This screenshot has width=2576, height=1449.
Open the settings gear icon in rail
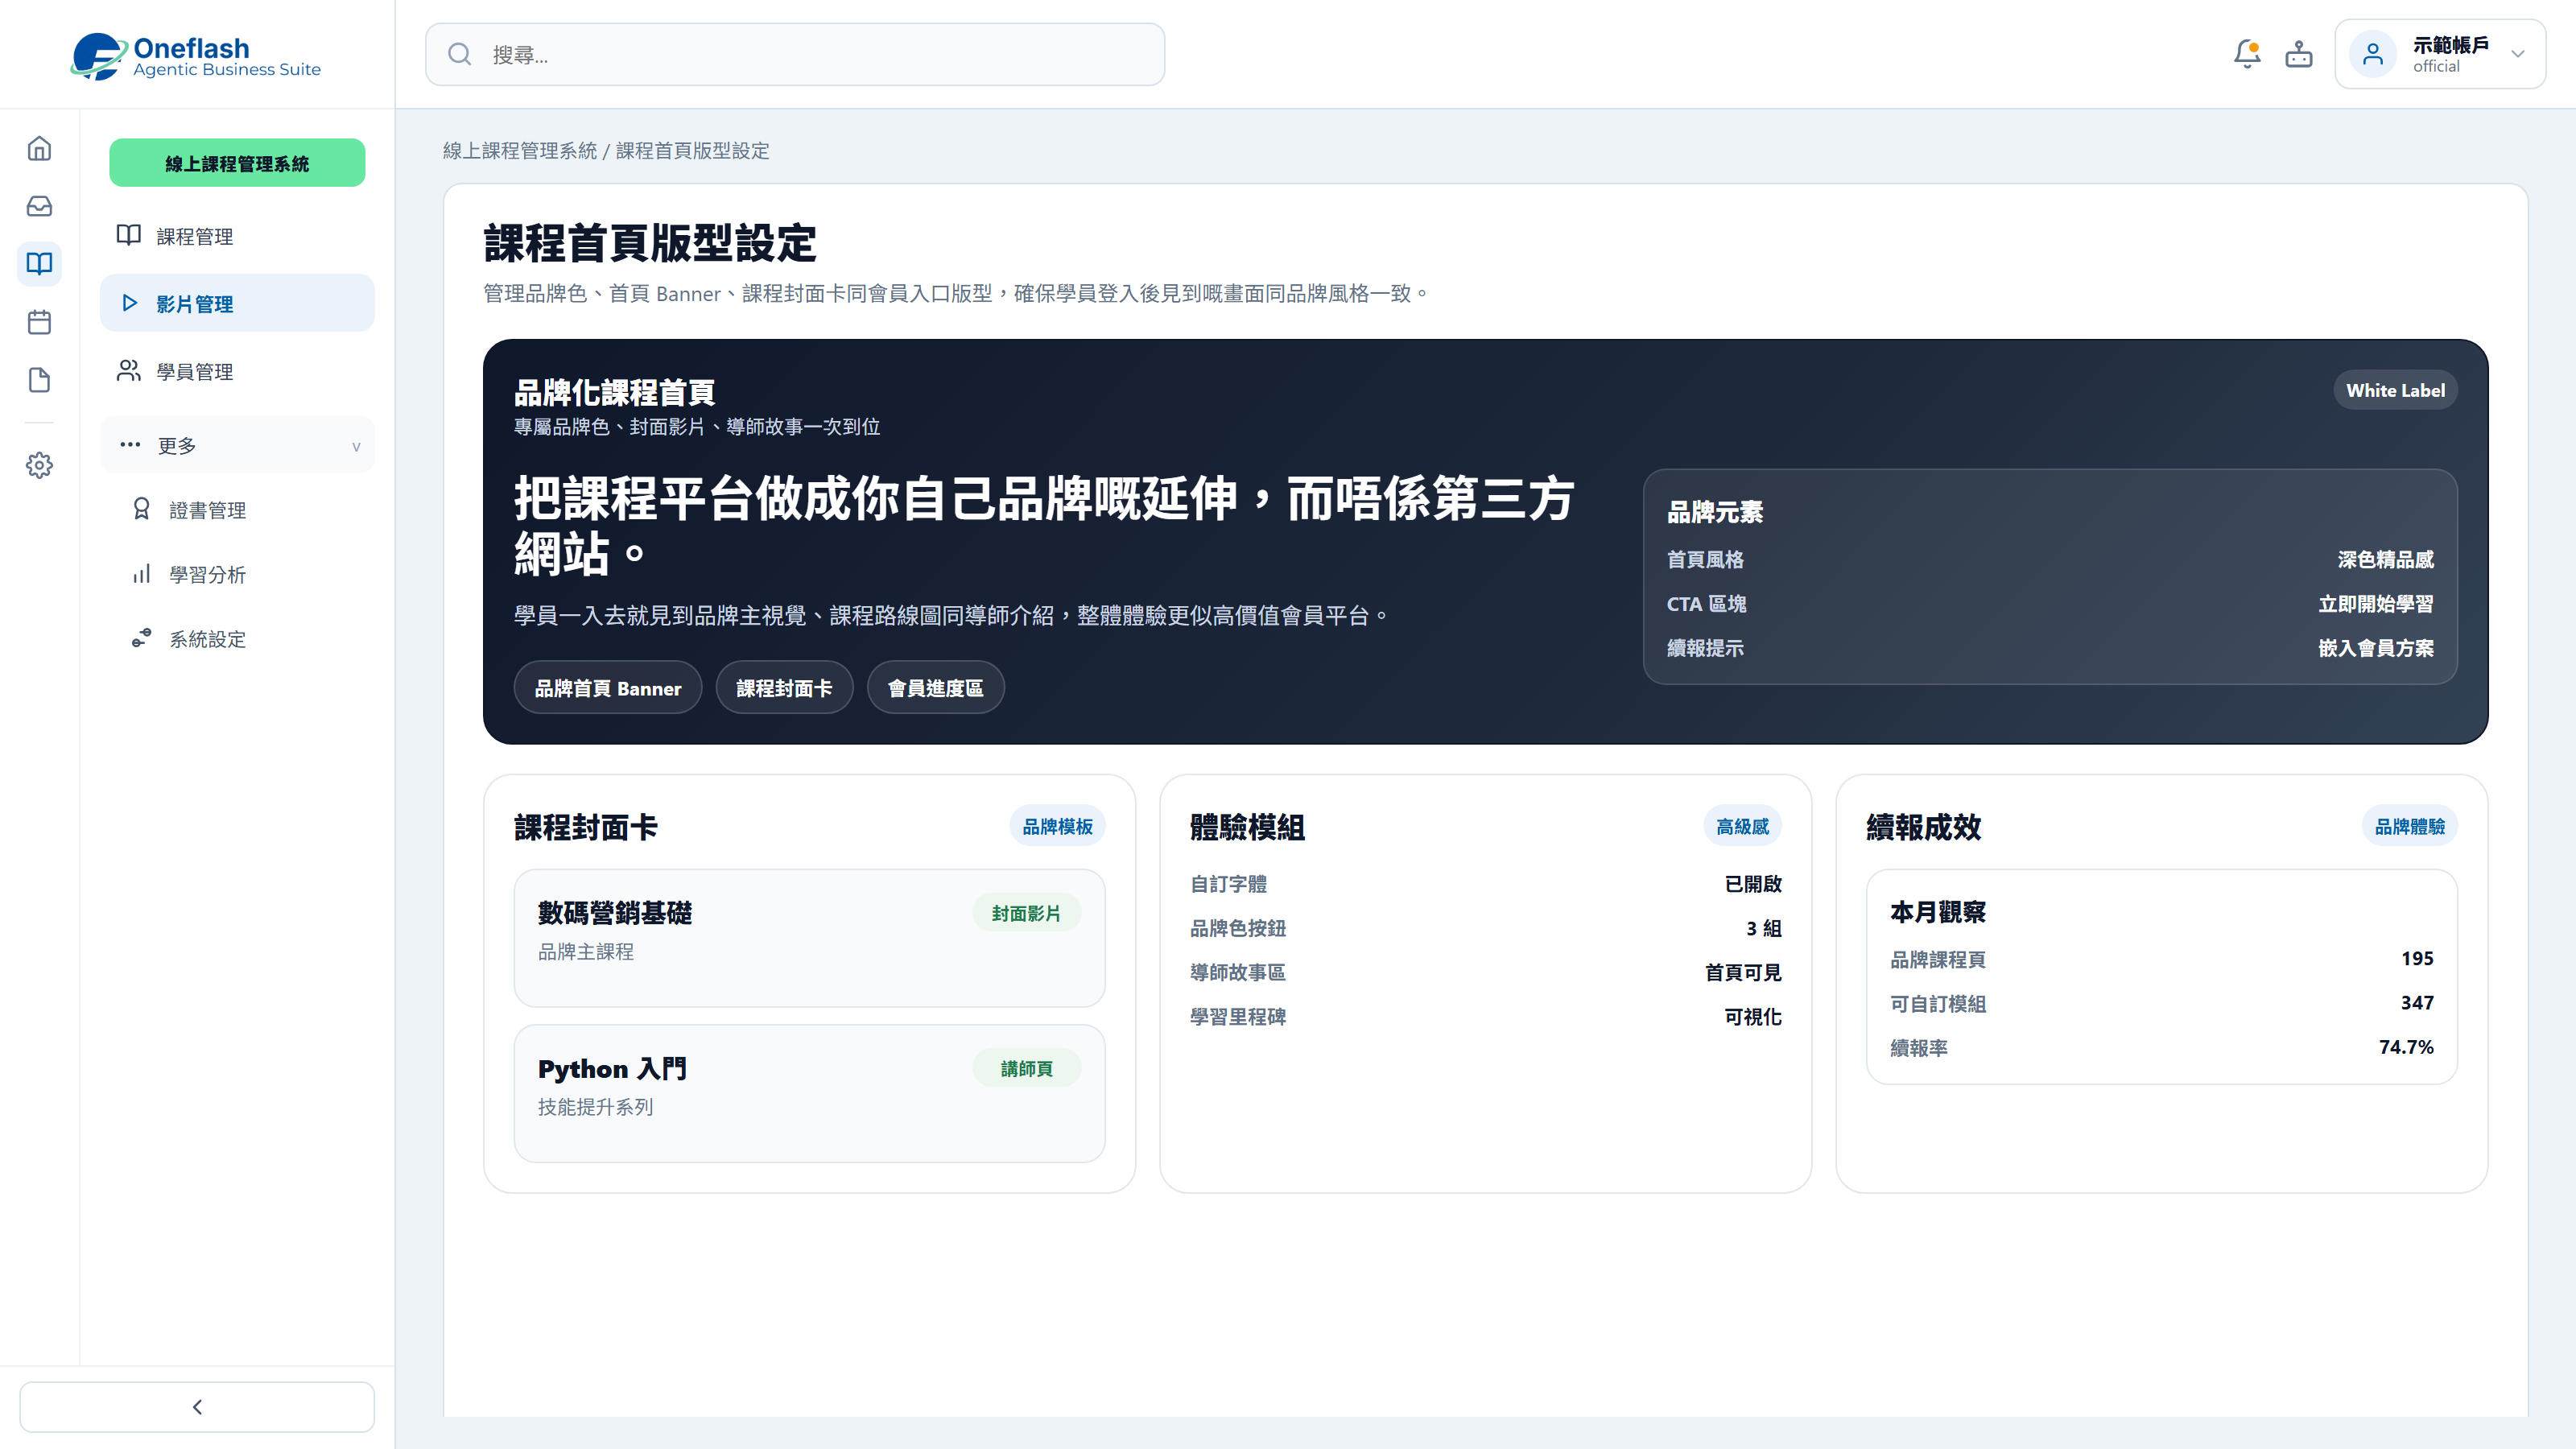[x=39, y=465]
